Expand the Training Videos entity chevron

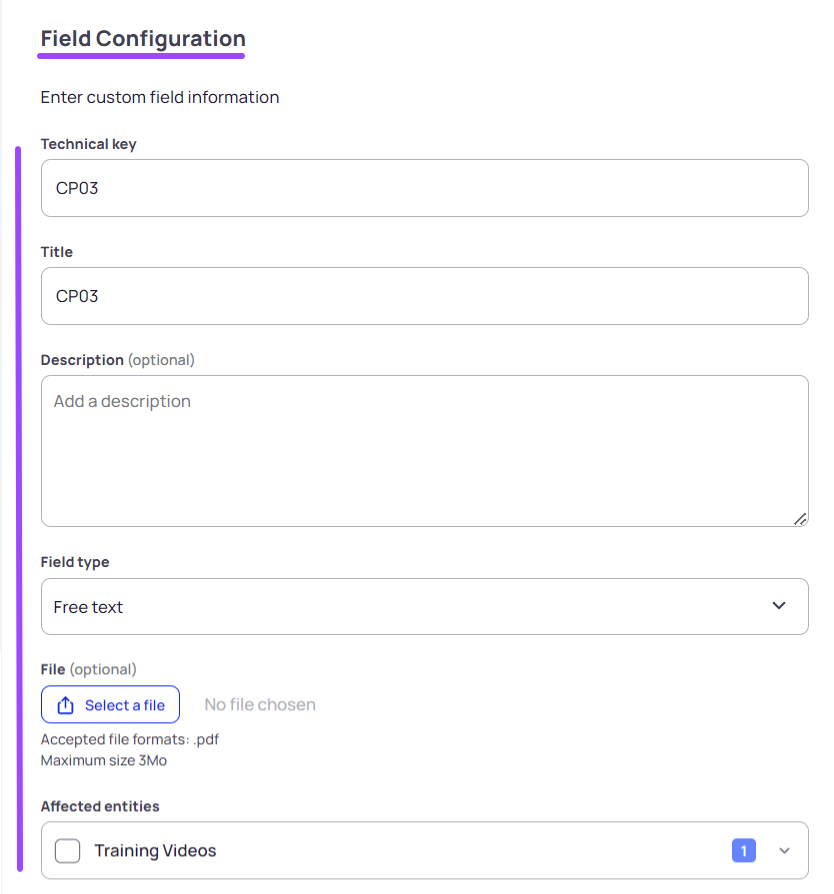click(x=784, y=851)
